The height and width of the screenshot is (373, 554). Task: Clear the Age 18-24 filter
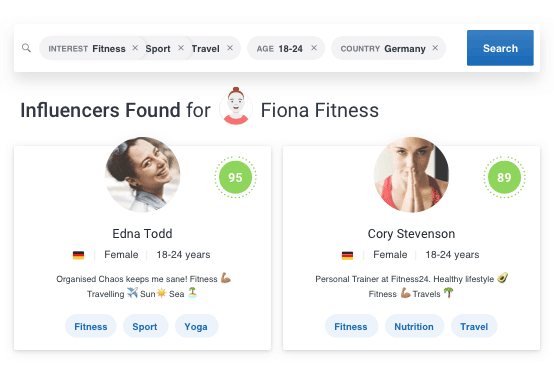314,48
